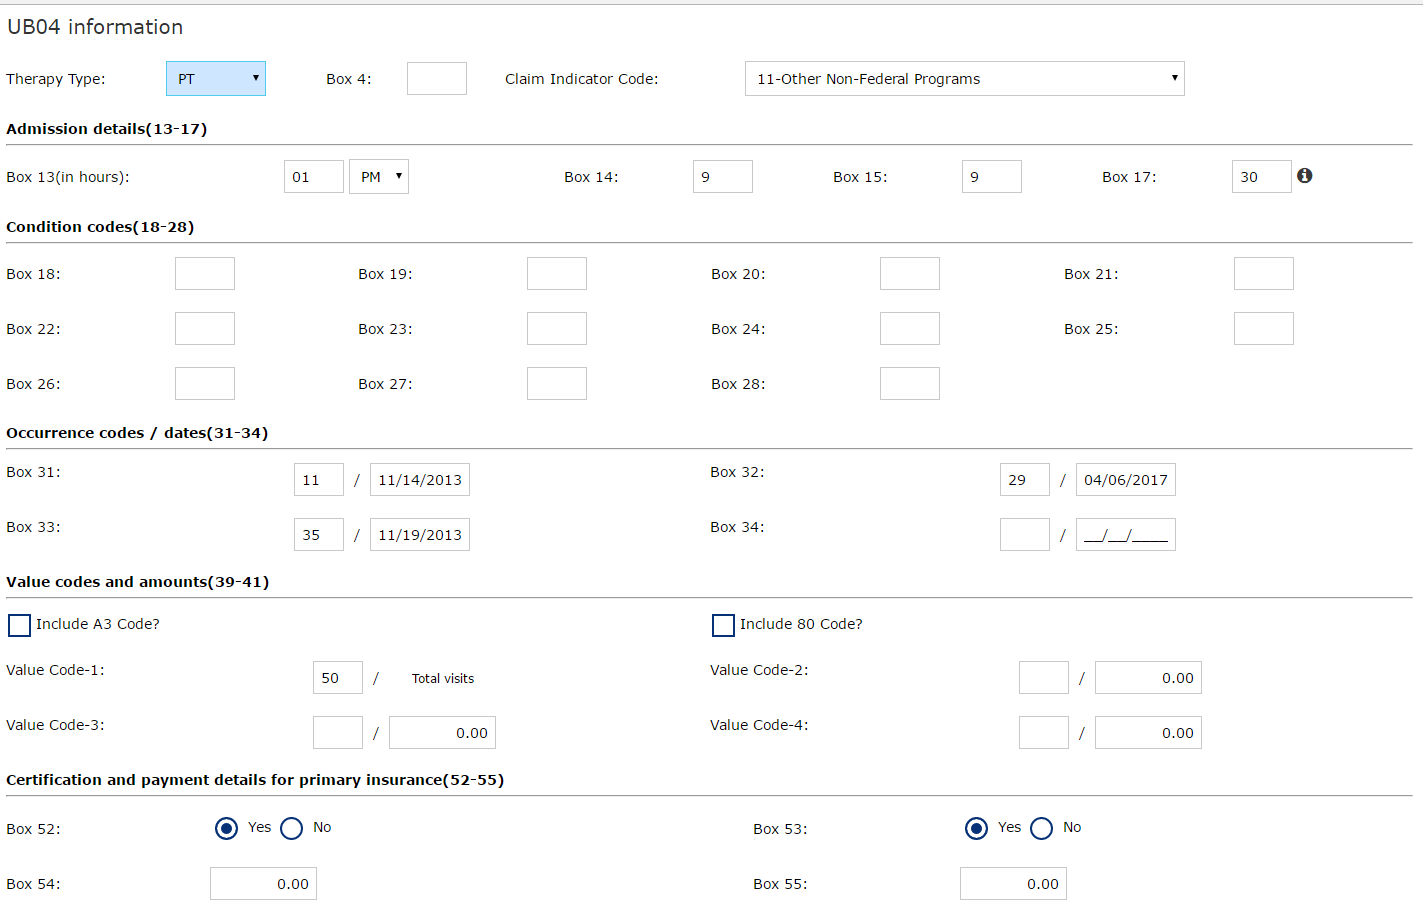Select Yes for Box 52
Image resolution: width=1423 pixels, height=917 pixels.
pos(227,828)
